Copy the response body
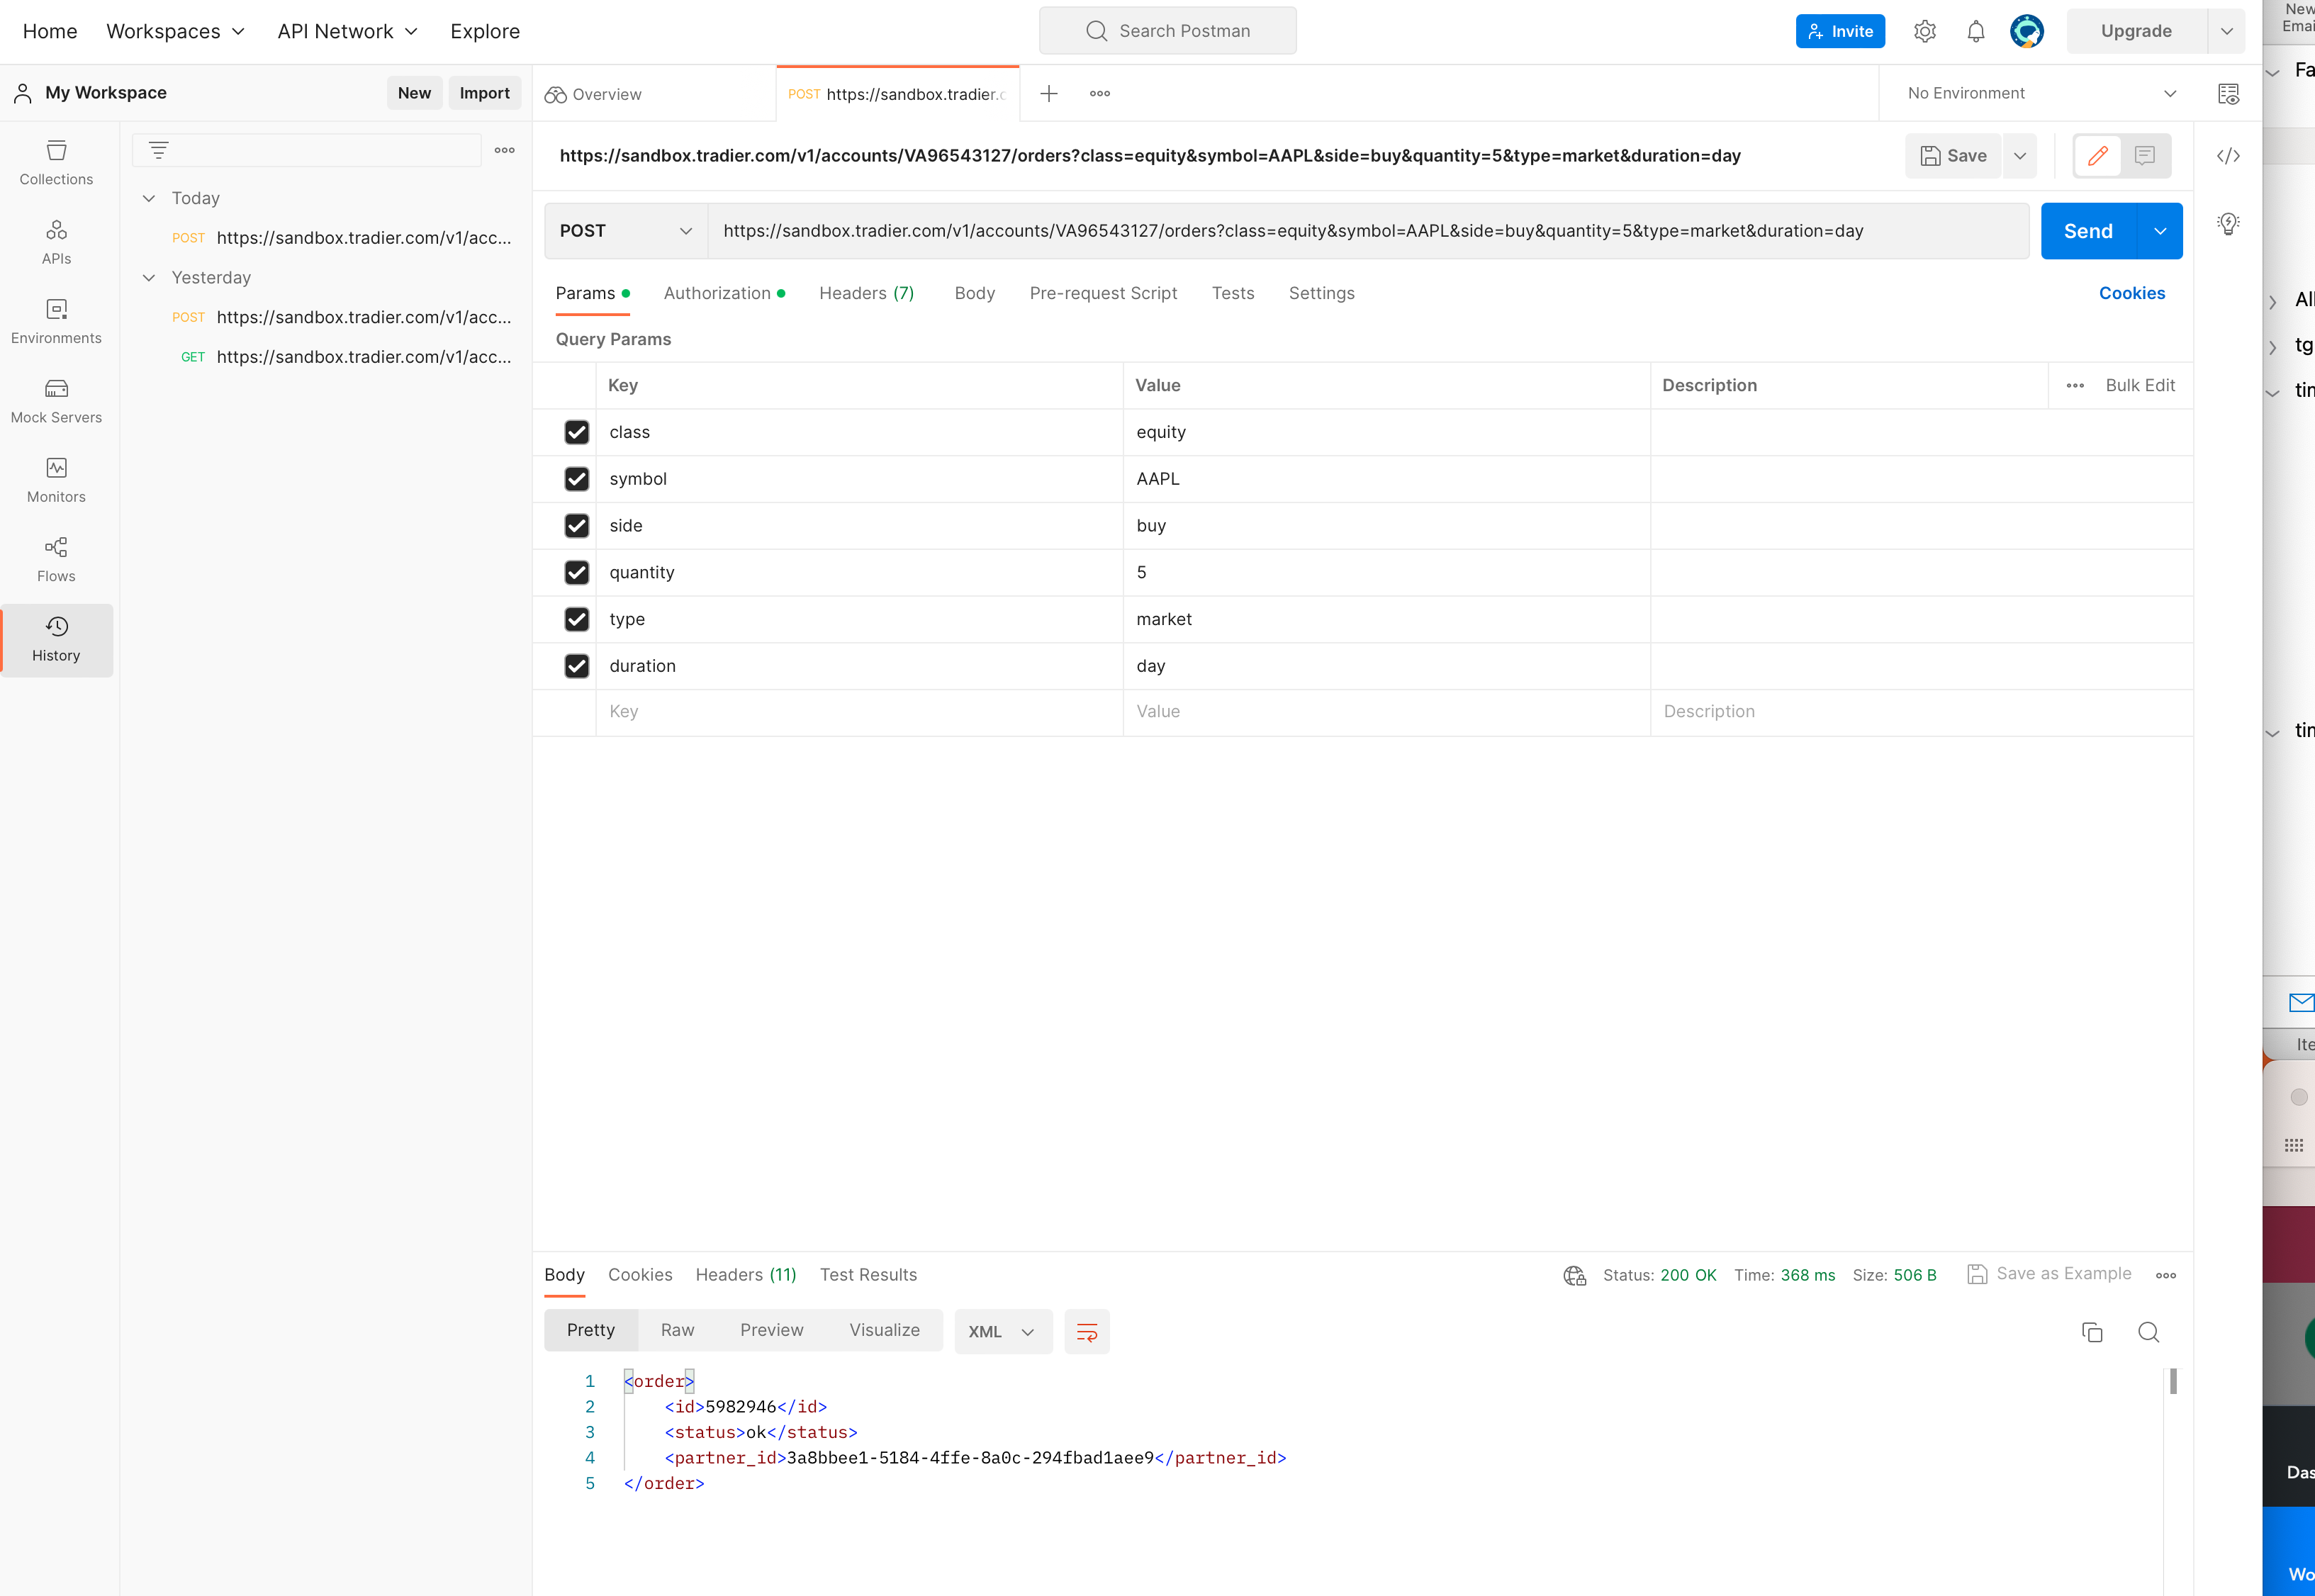The image size is (2315, 1596). (x=2091, y=1332)
